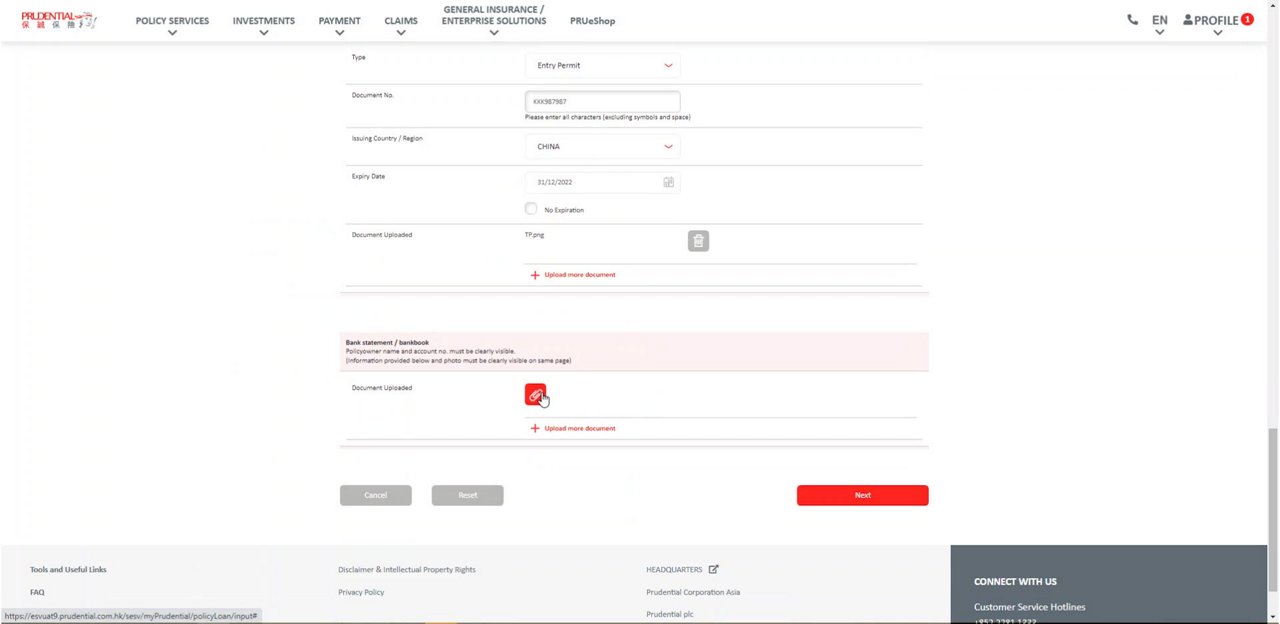Screen dimensions: 1280x624
Task: Delete the uploaded TP.png document
Action: pyautogui.click(x=698, y=241)
